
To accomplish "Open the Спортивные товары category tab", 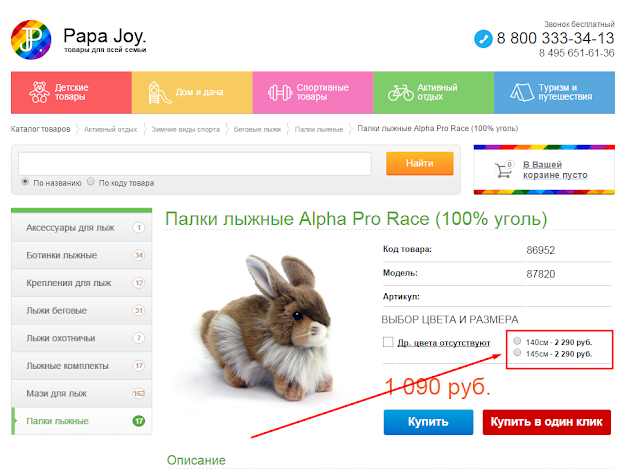I will coord(313,93).
